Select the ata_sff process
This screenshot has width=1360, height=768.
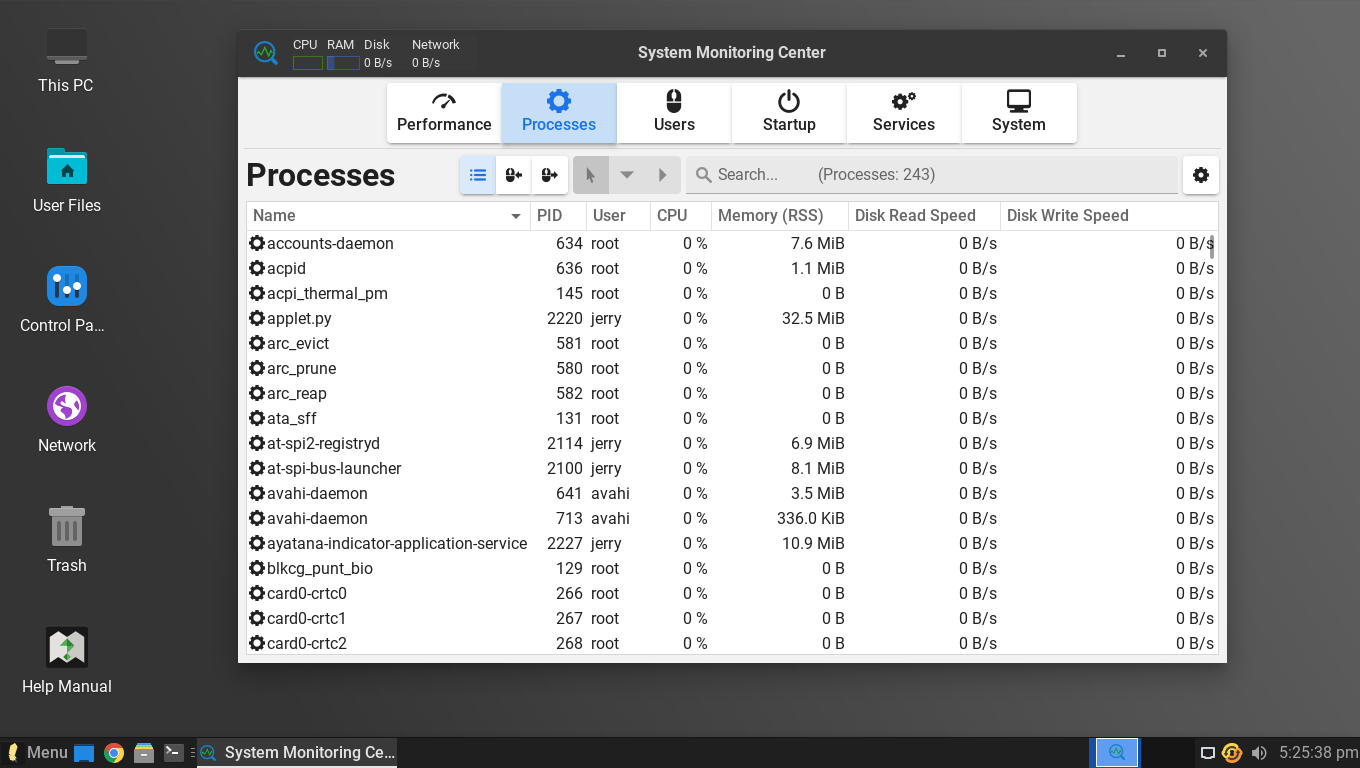click(x=732, y=418)
